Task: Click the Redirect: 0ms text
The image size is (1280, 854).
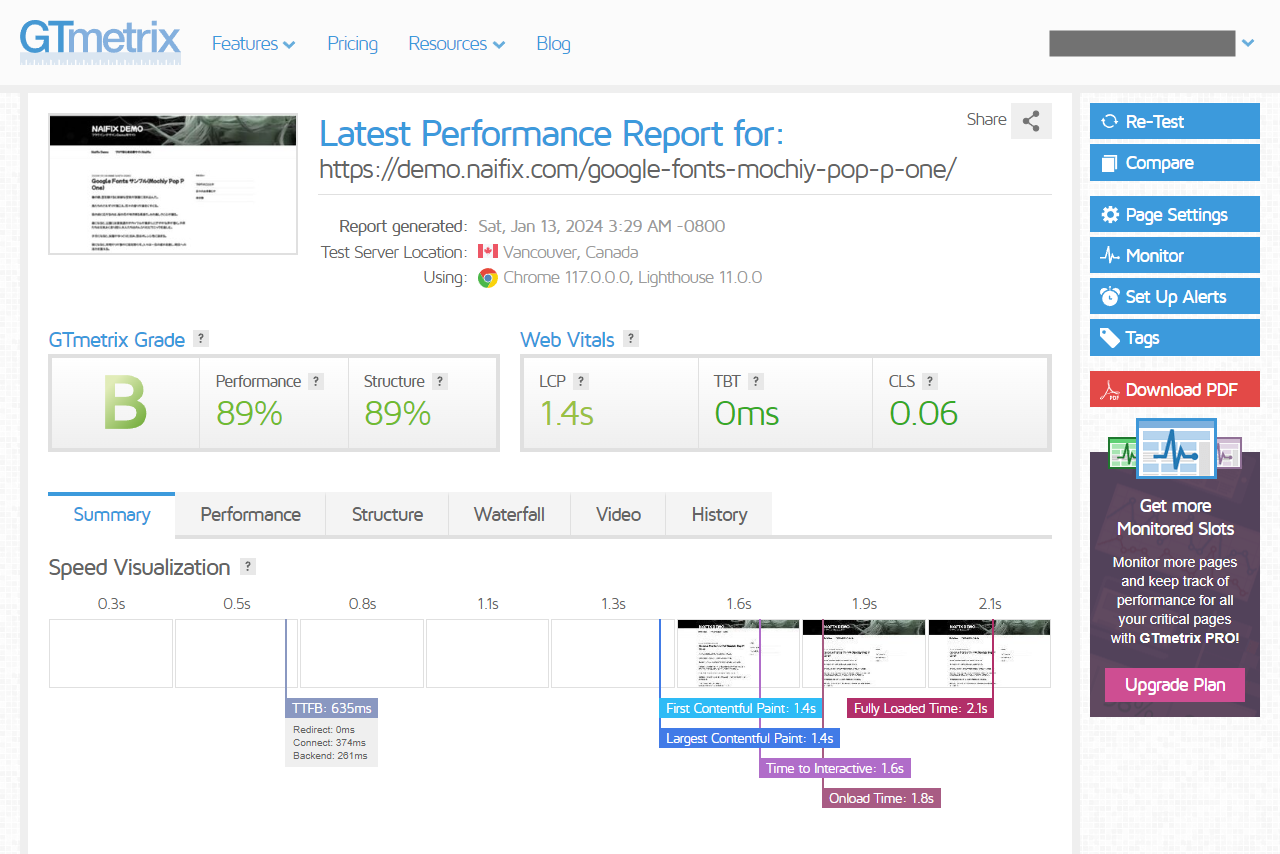Action: (325, 730)
